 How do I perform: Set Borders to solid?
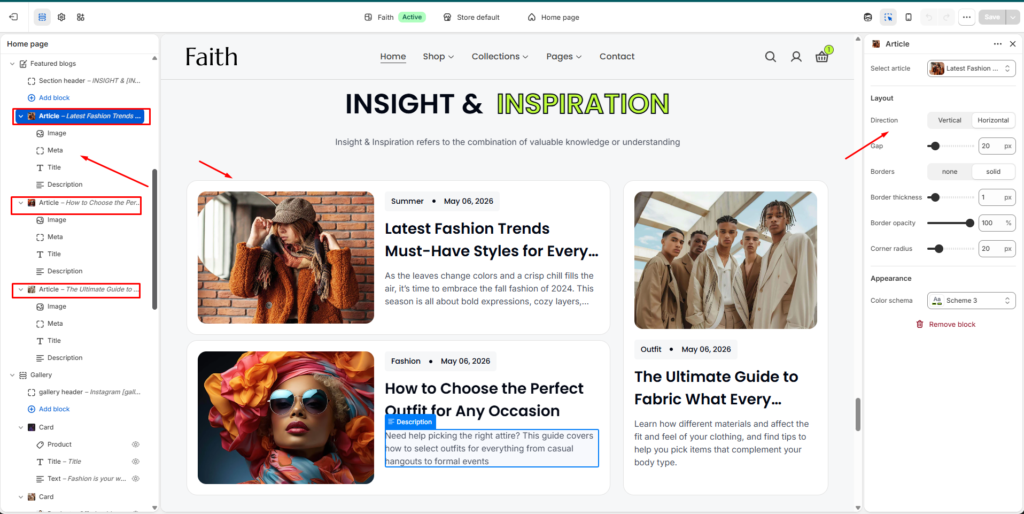click(x=993, y=172)
